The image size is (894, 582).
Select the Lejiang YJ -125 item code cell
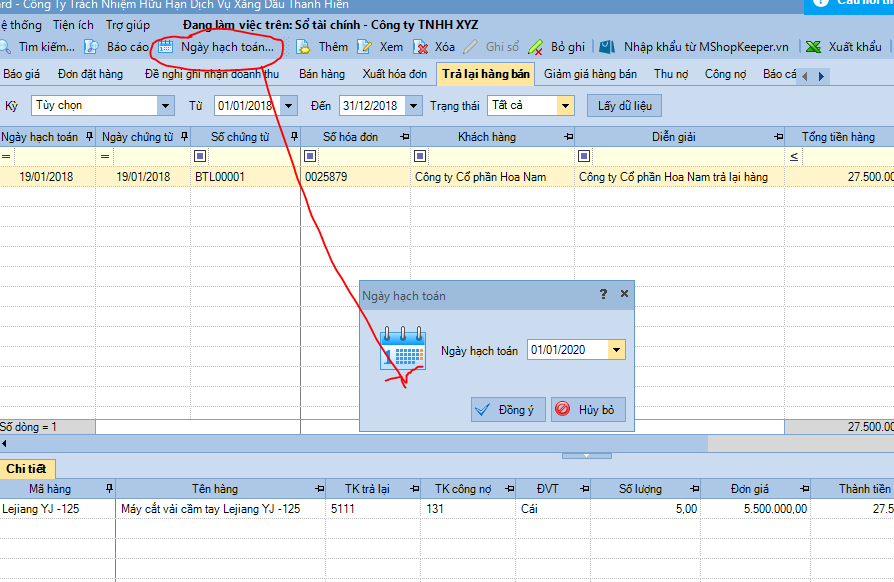pyautogui.click(x=57, y=509)
